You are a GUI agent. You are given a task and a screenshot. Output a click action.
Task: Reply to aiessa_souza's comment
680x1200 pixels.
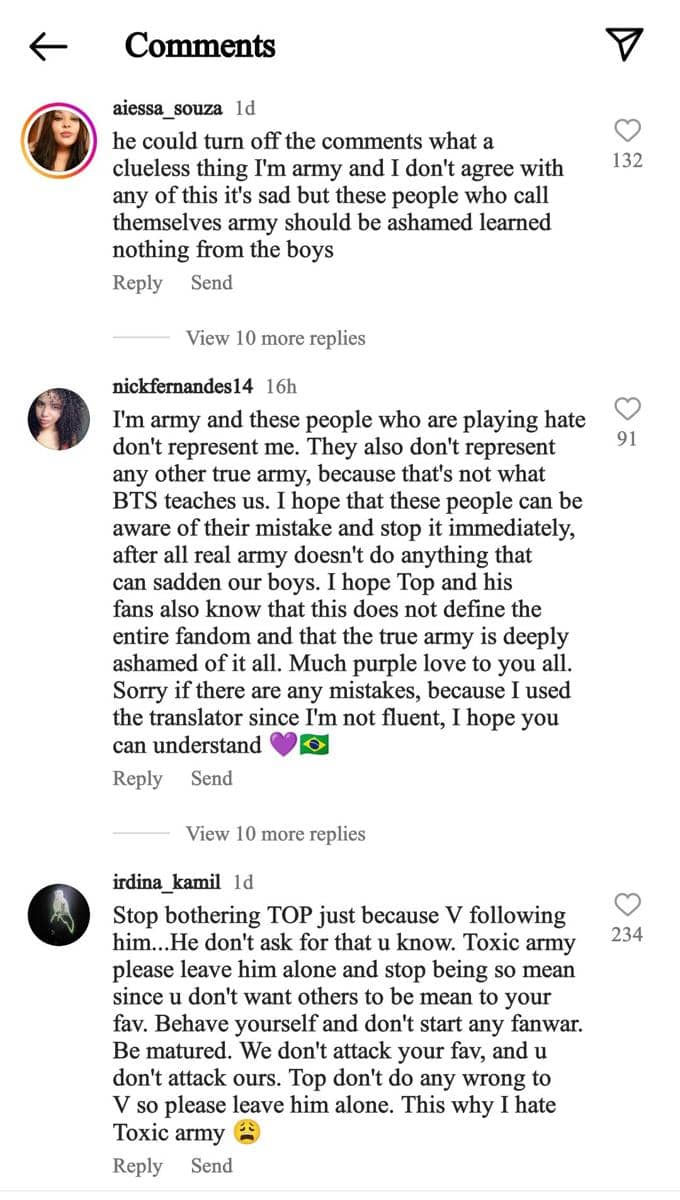pos(137,283)
